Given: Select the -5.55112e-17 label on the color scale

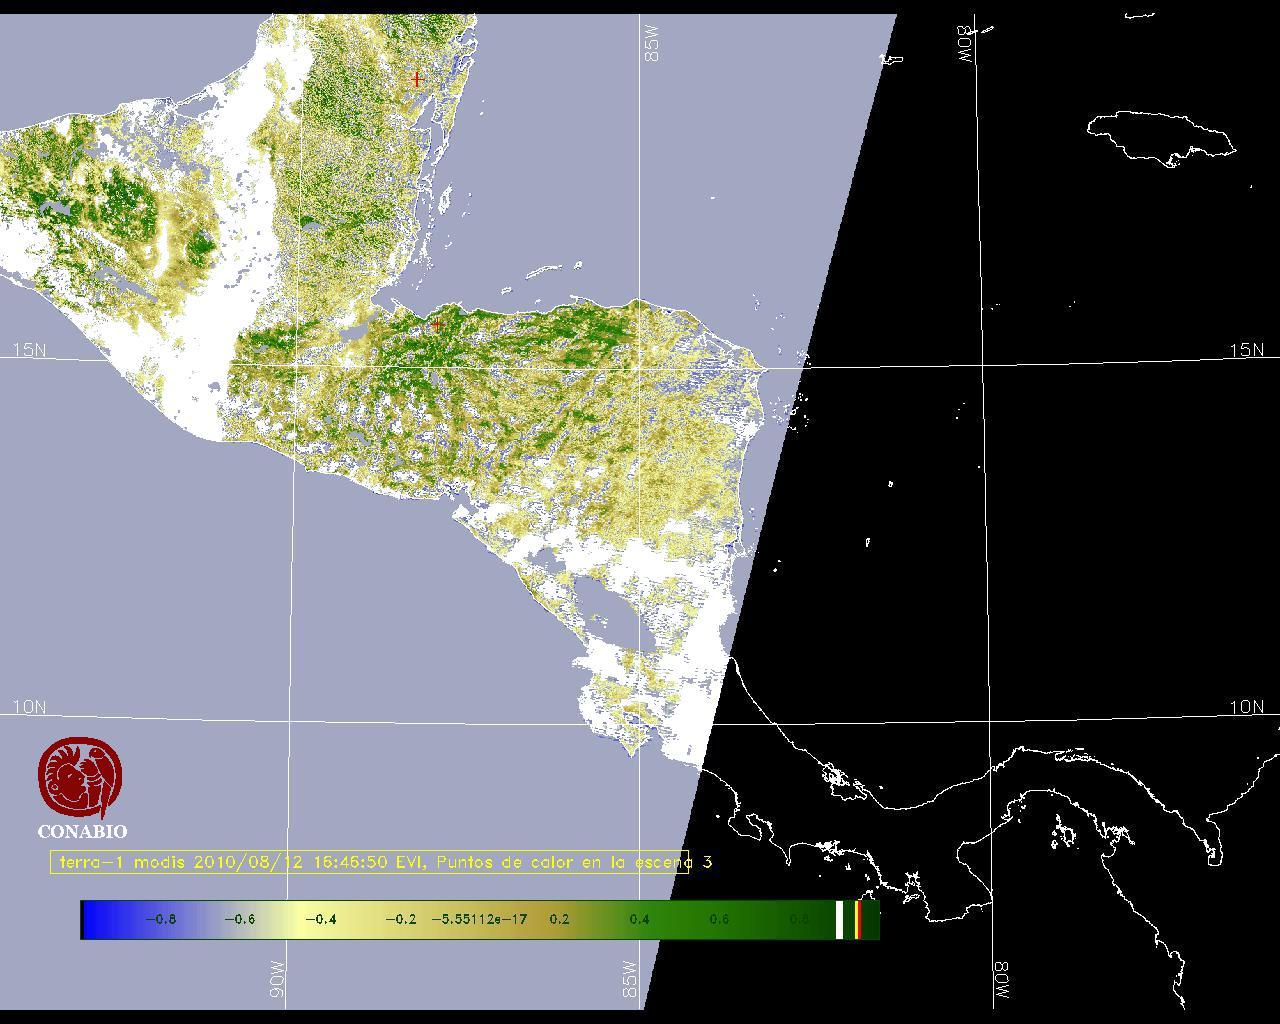Looking at the screenshot, I should pos(479,920).
